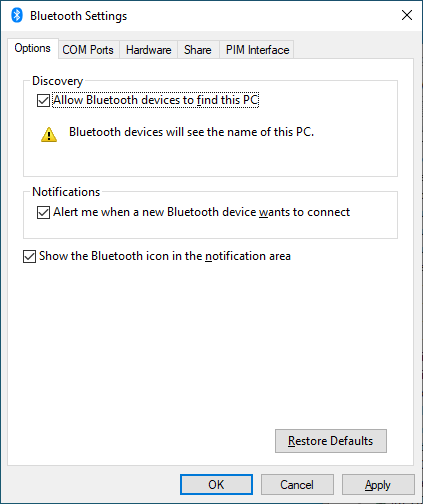Confirm settings with the OK button
This screenshot has height=504, width=423.
[216, 484]
